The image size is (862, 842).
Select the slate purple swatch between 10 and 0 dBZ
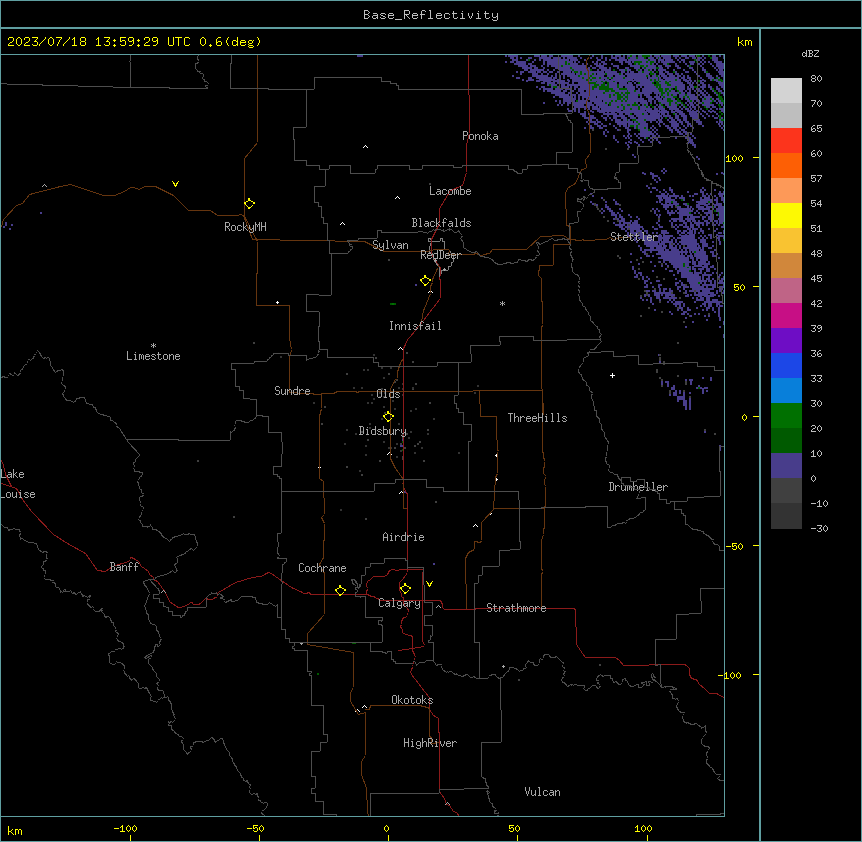(x=786, y=466)
